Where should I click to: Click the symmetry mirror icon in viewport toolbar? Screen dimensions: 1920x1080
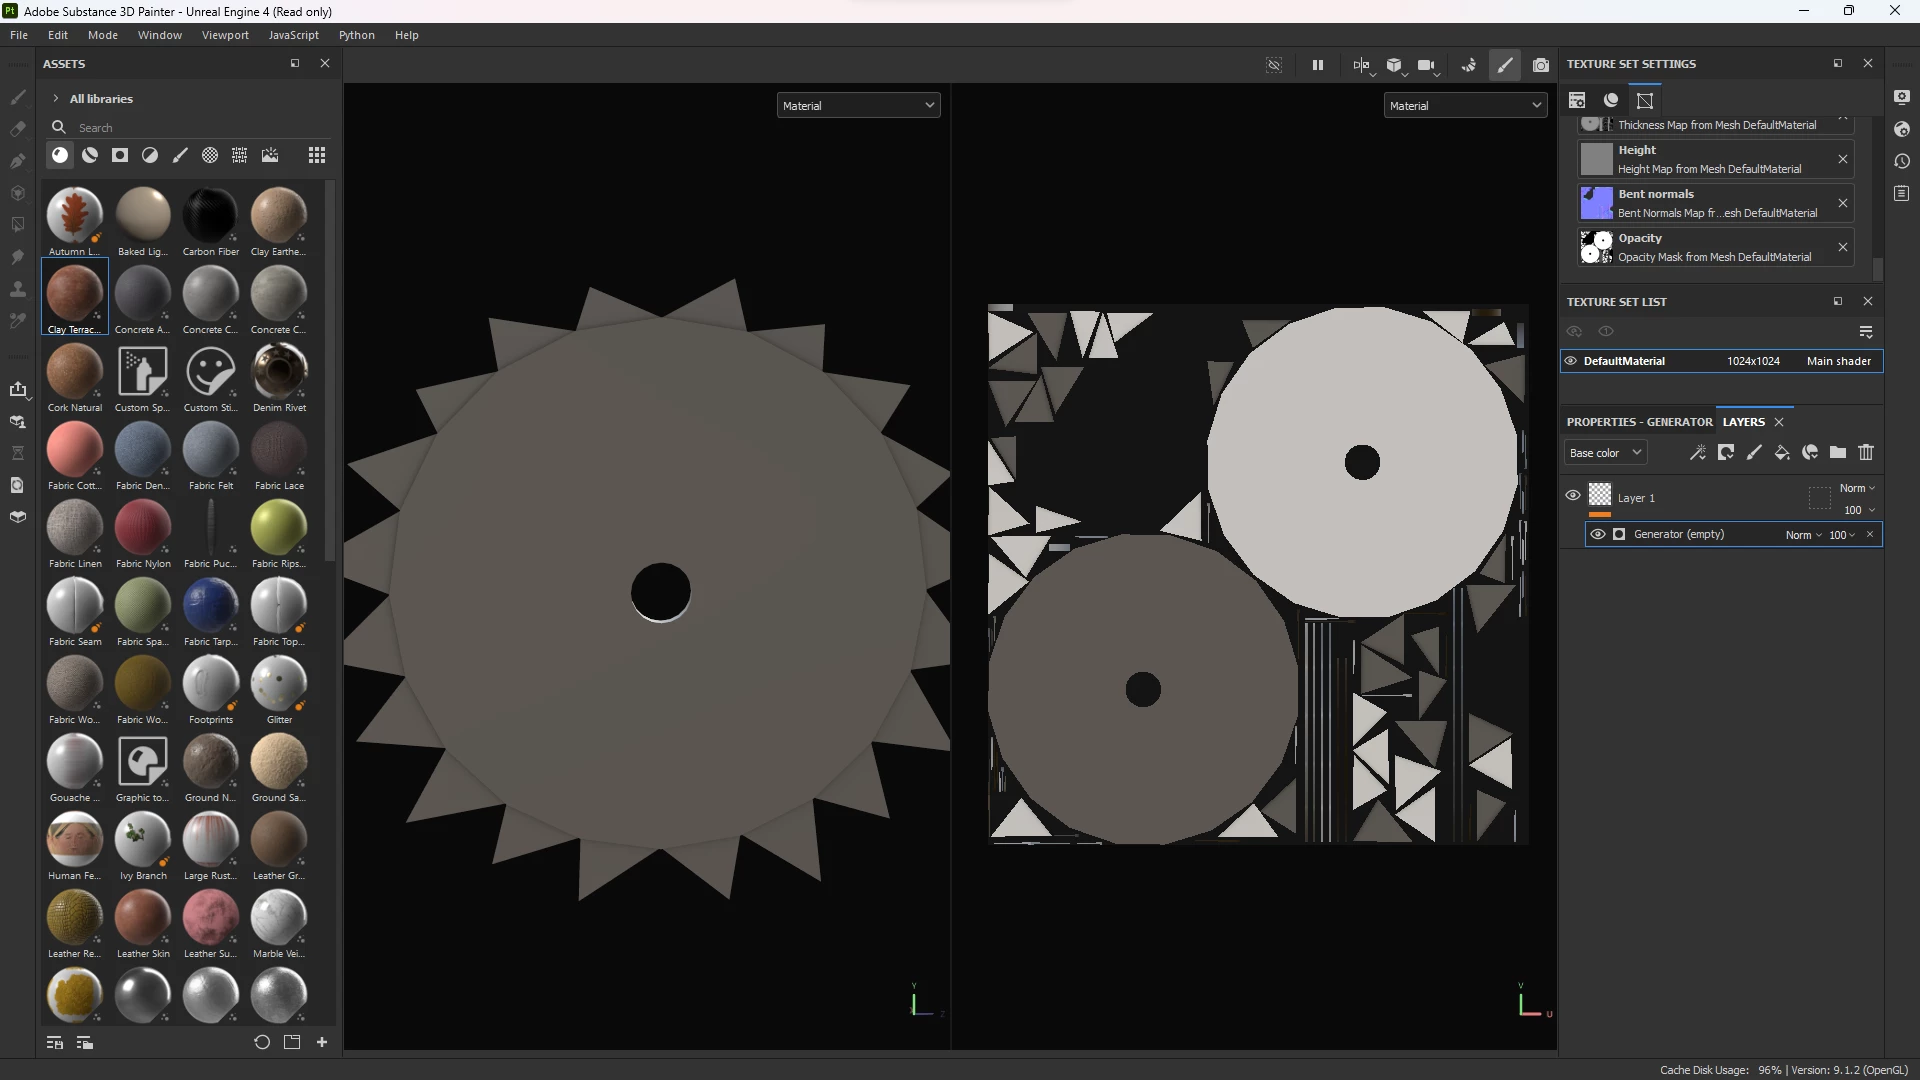click(1360, 65)
